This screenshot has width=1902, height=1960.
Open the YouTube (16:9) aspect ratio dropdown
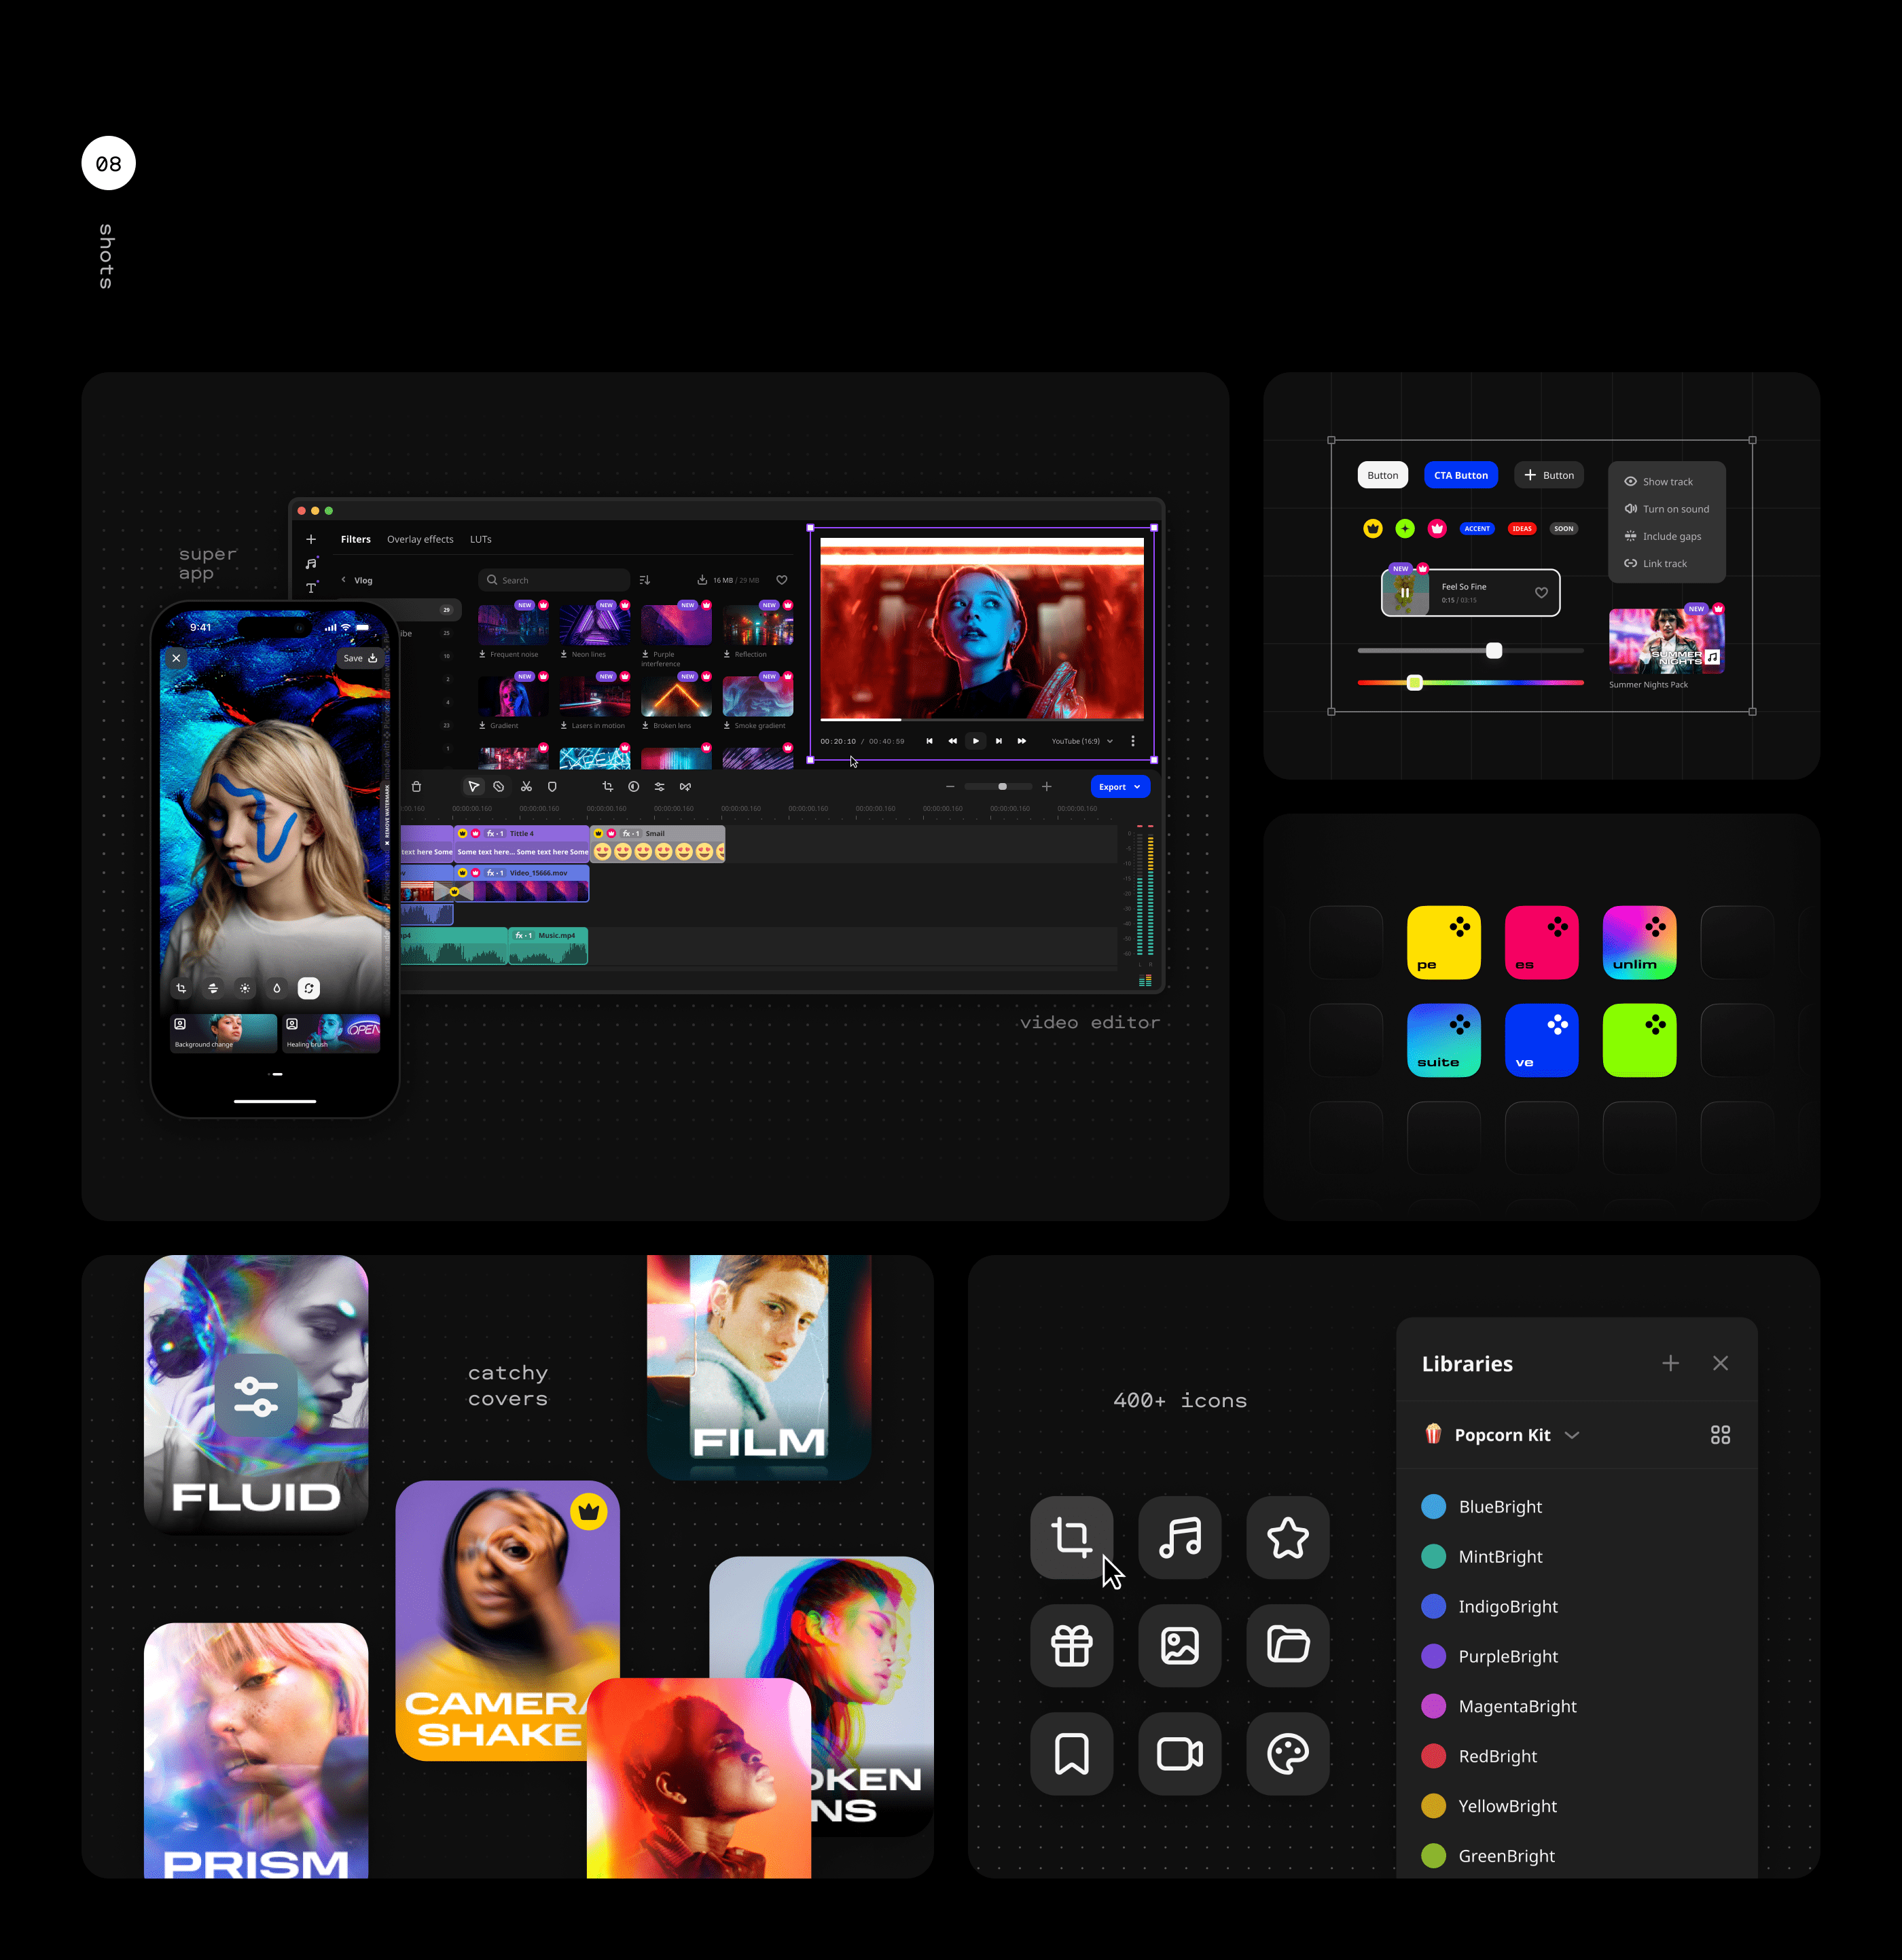(x=1082, y=741)
